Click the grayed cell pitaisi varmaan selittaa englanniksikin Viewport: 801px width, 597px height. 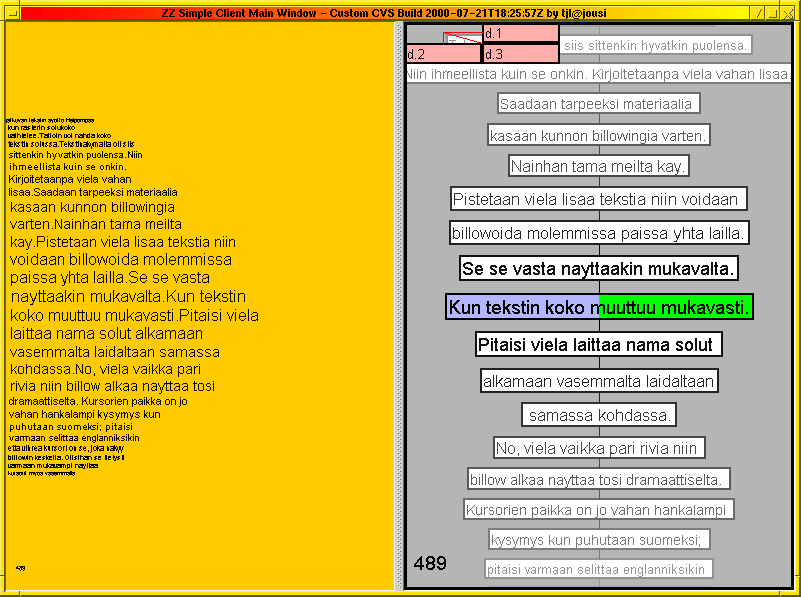click(598, 568)
